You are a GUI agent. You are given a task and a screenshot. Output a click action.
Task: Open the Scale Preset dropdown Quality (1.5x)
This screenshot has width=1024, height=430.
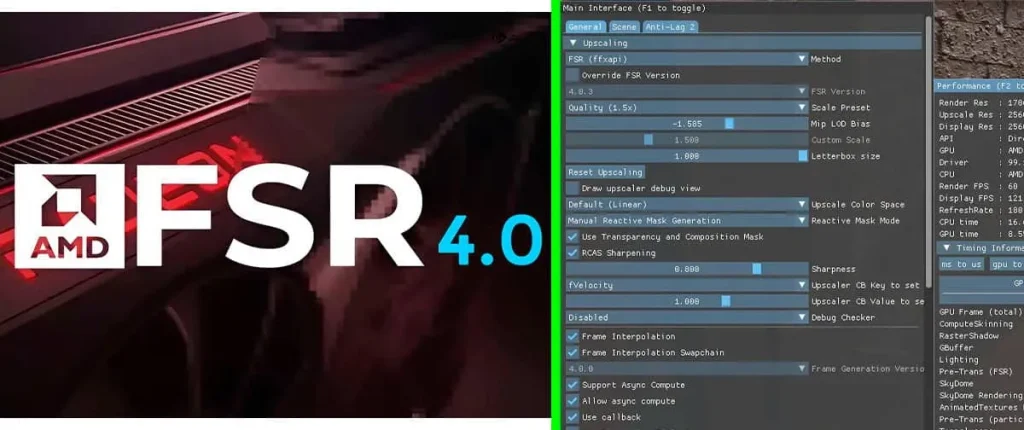pyautogui.click(x=687, y=107)
